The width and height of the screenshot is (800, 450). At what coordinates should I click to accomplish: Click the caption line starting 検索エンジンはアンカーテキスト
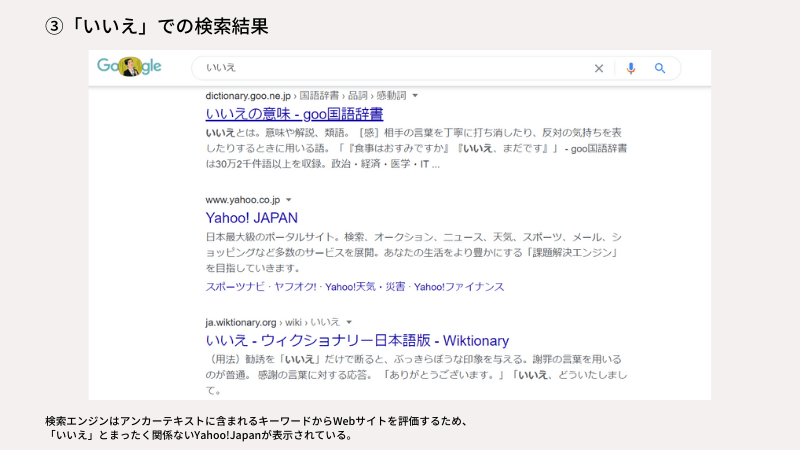(x=257, y=421)
